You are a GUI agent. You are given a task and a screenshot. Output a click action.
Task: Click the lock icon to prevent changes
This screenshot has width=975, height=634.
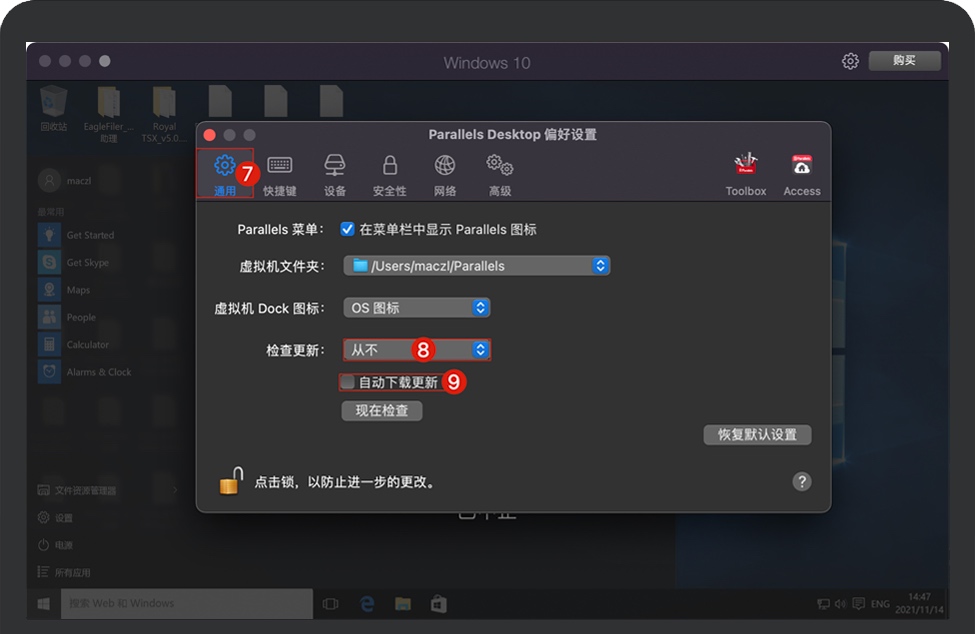point(231,481)
